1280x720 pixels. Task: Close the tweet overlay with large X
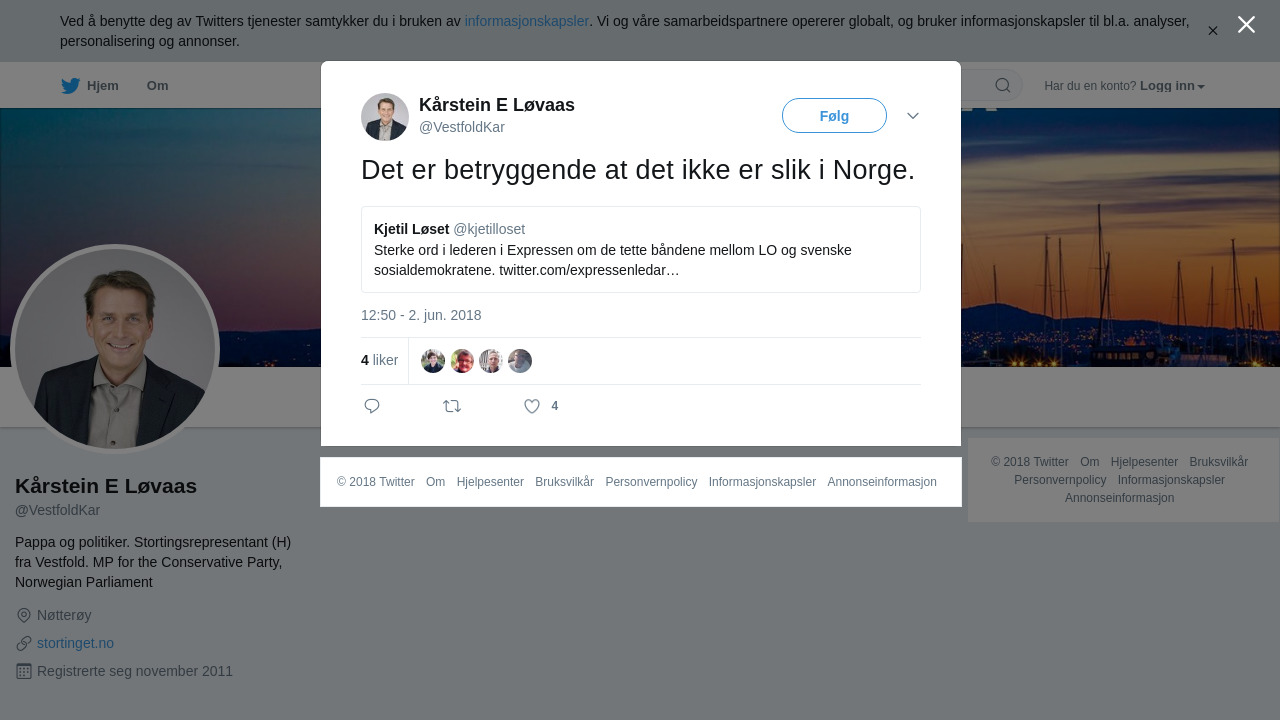pos(1246,25)
